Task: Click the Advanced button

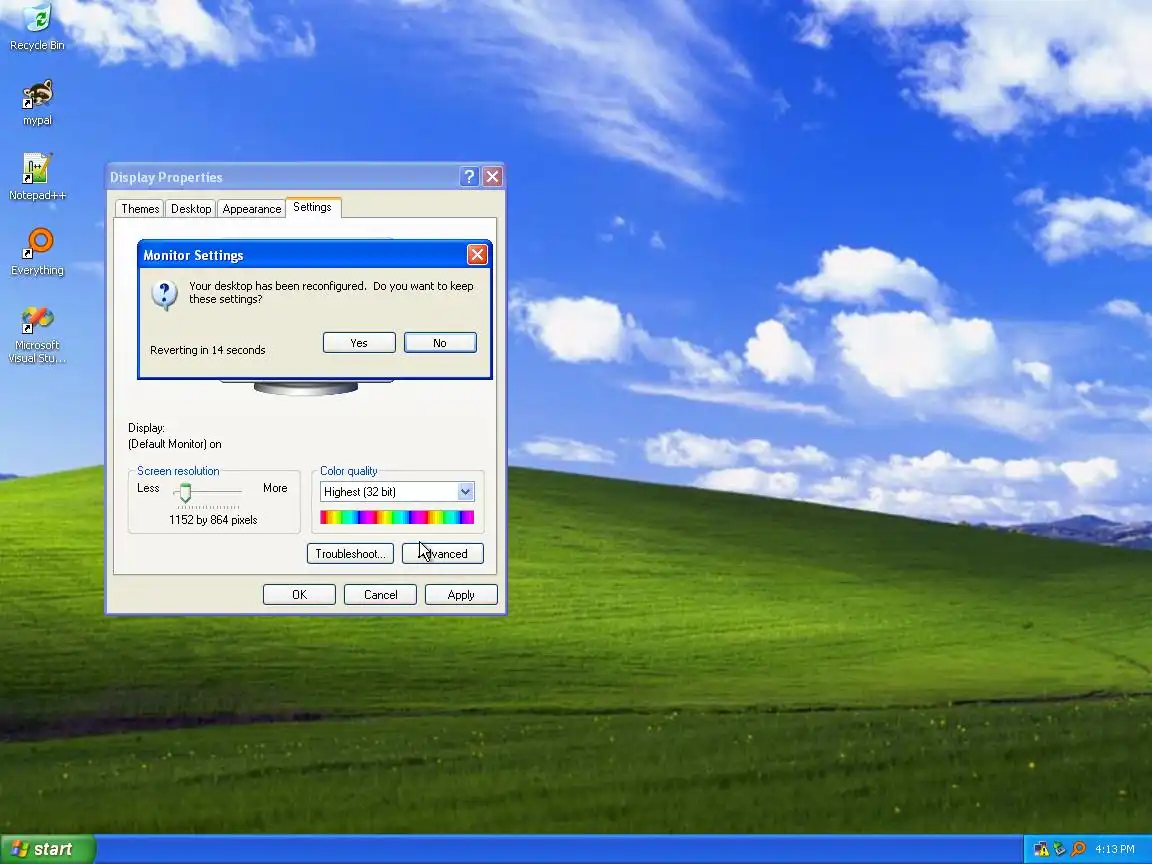Action: 443,554
